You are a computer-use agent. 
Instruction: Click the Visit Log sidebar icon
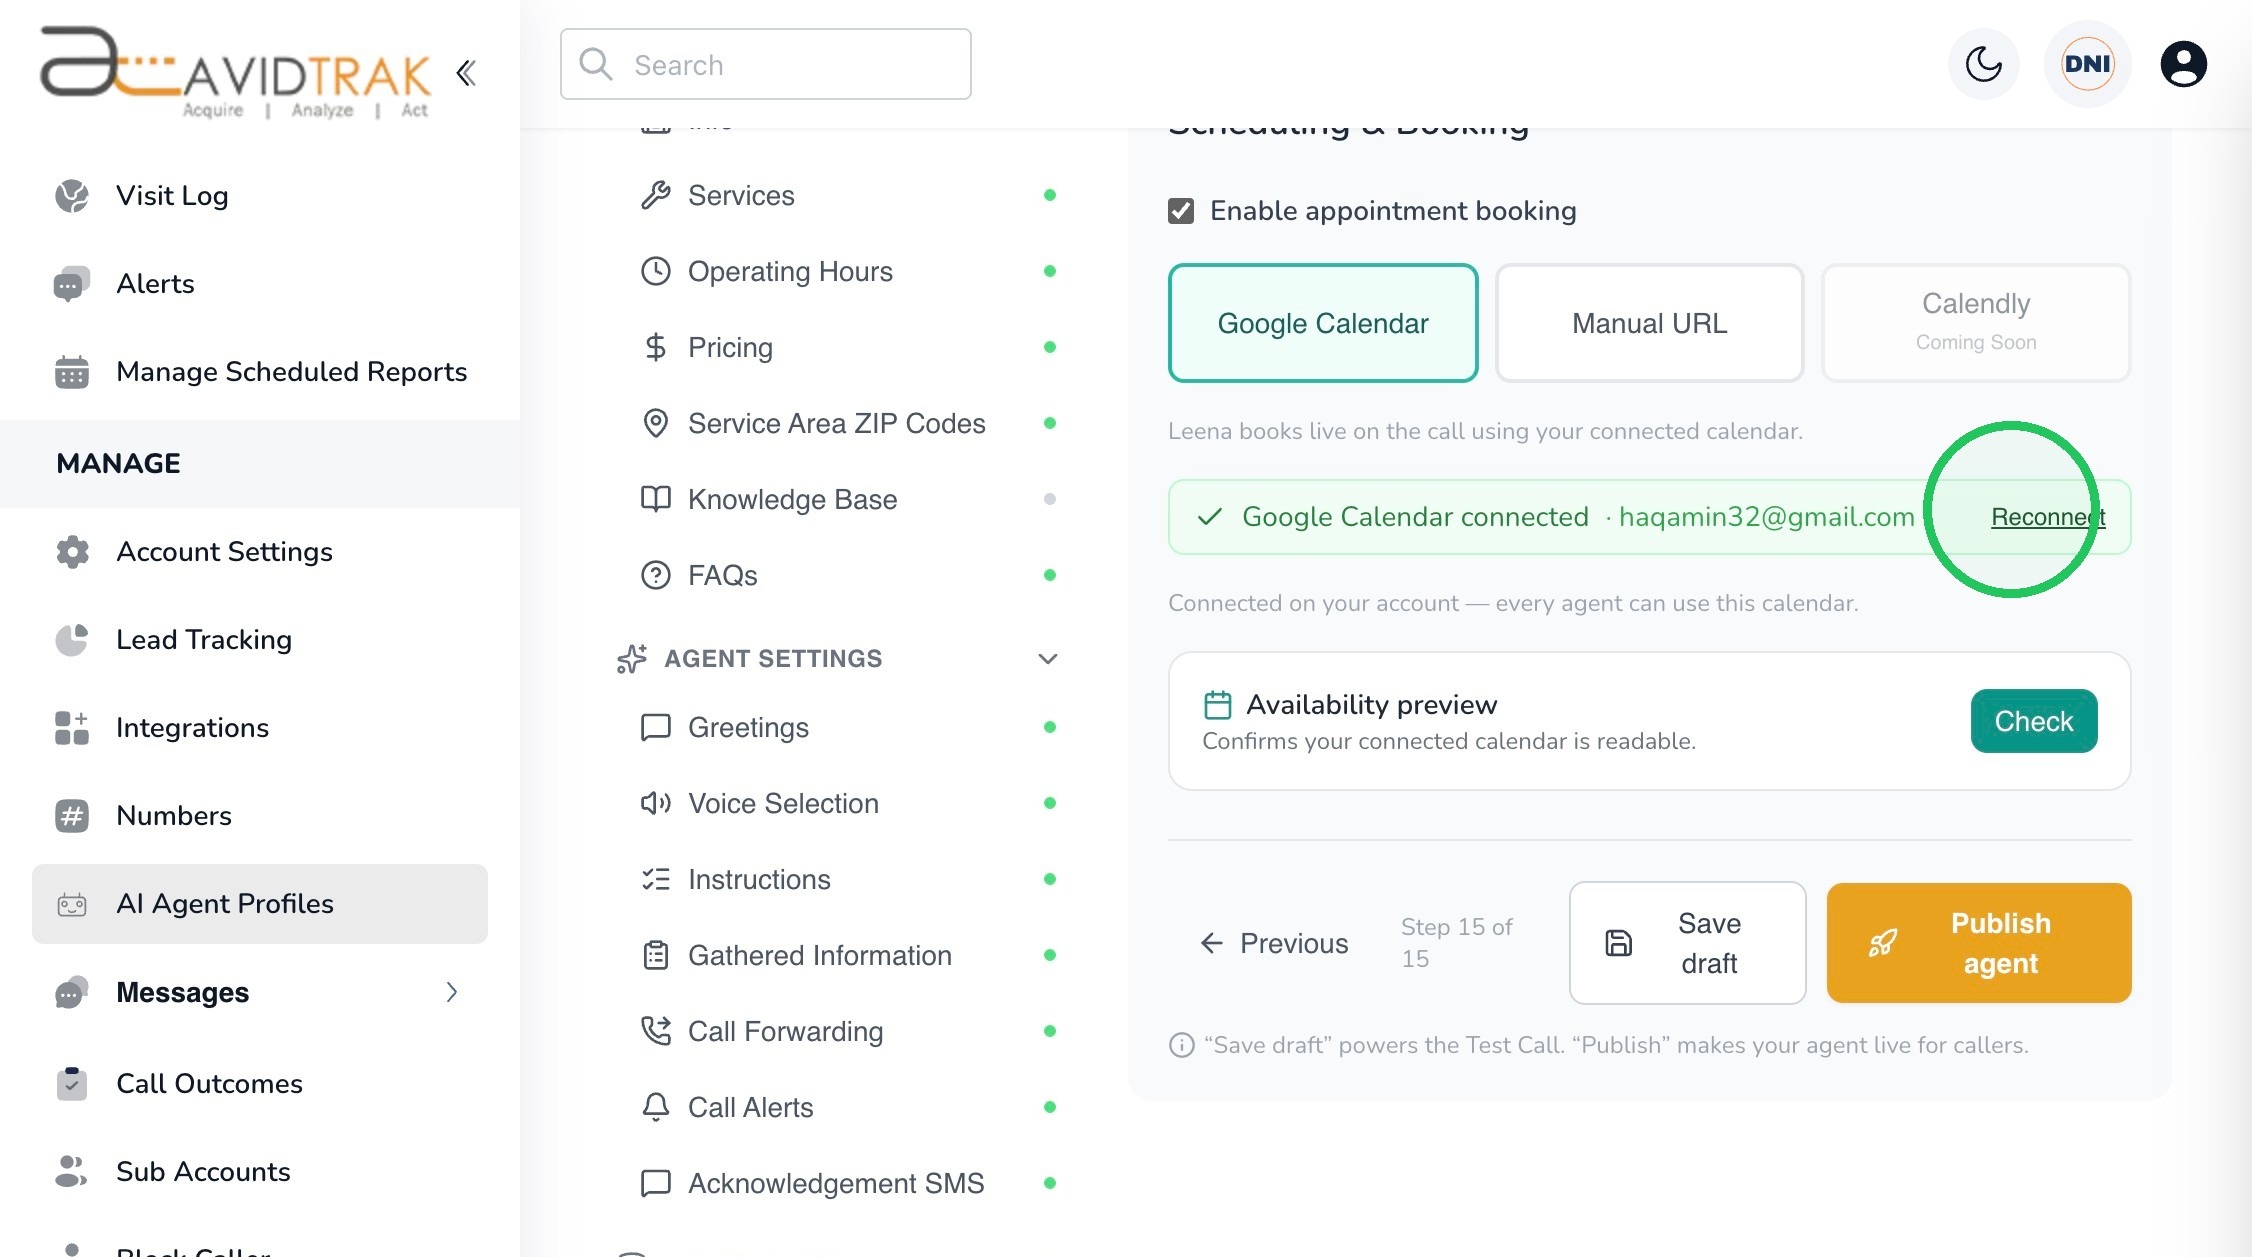tap(72, 196)
